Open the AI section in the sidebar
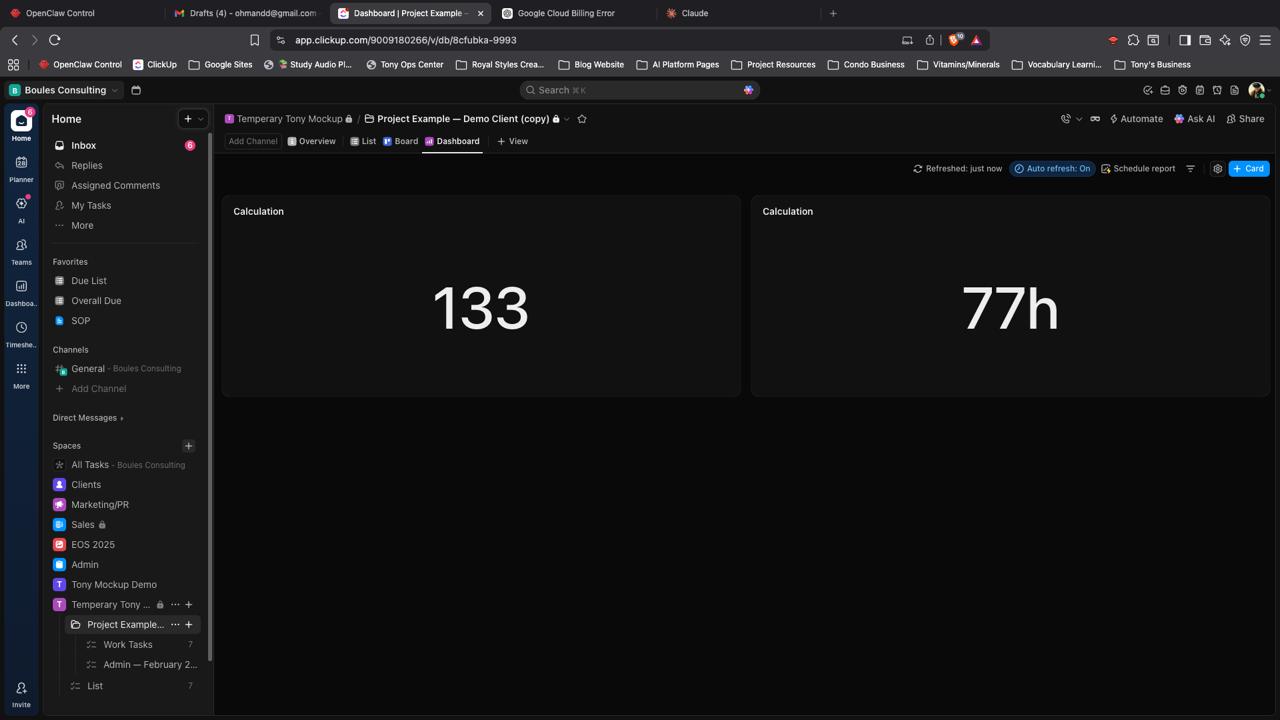This screenshot has width=1280, height=720. pos(21,208)
